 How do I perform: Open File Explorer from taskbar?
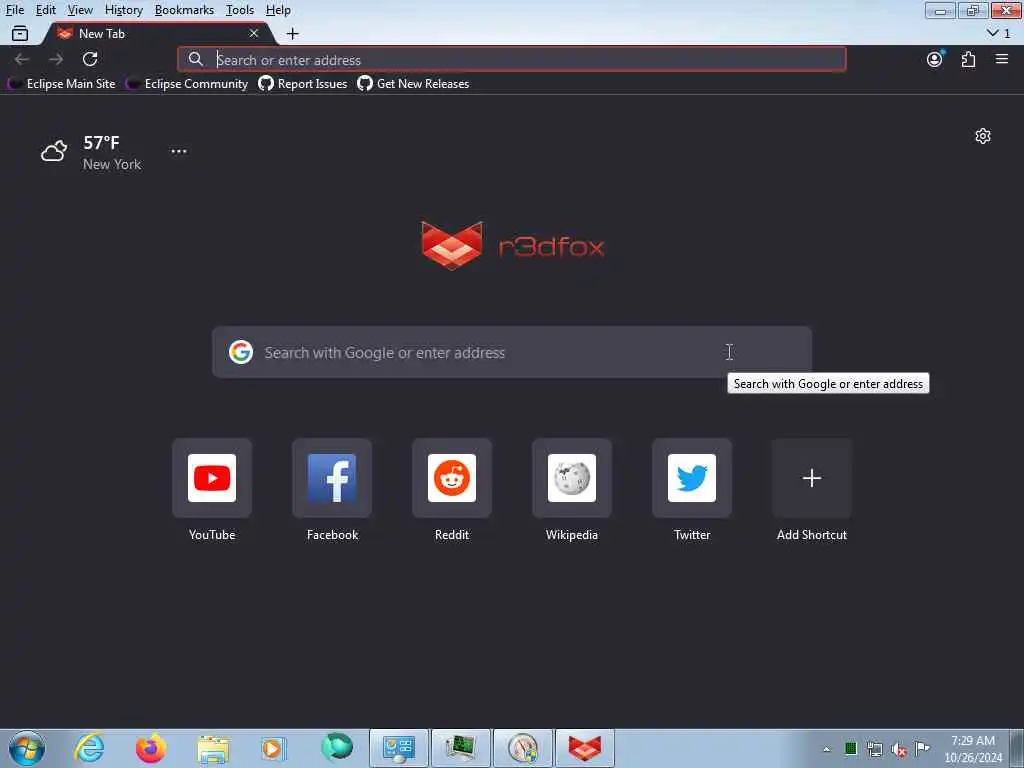point(213,748)
